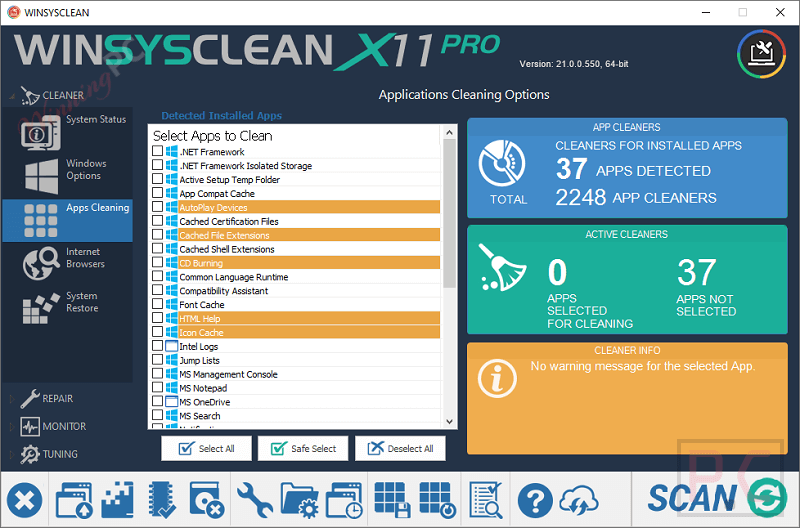Click window with clock scheduler icon
800x528 pixels.
coord(344,500)
